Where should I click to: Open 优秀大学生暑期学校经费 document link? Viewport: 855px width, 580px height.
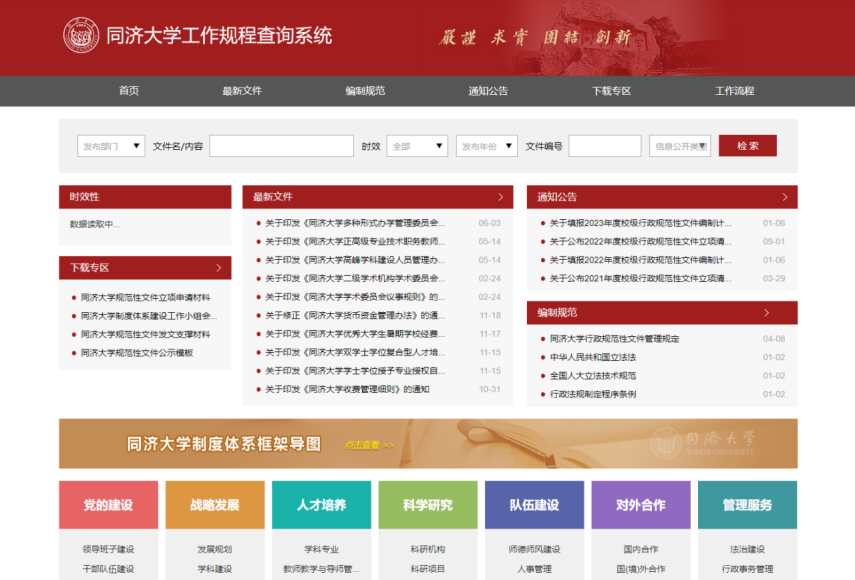[x=355, y=335]
